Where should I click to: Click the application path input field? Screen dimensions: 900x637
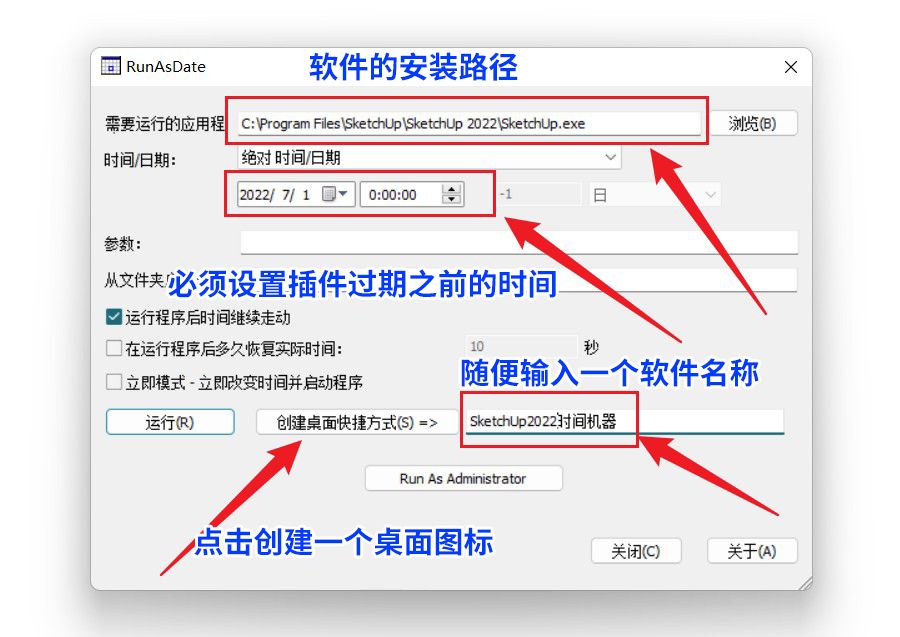[468, 123]
